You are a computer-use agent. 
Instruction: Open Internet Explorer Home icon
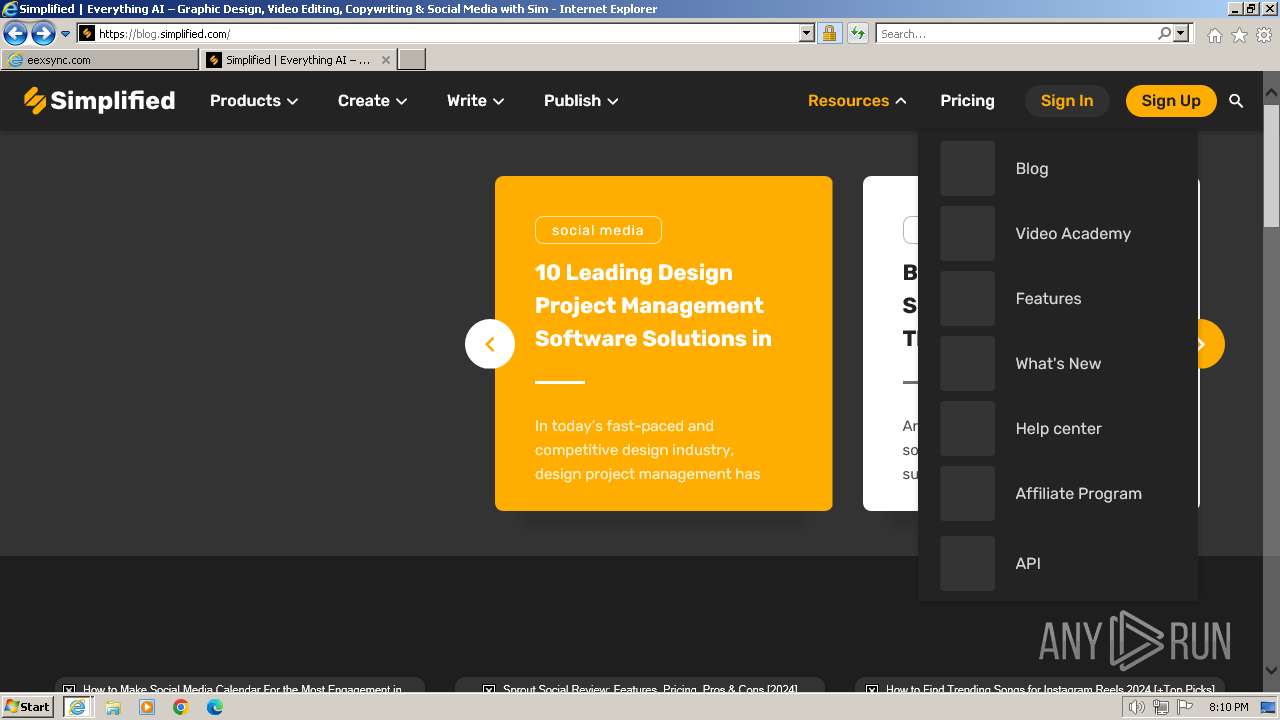click(1214, 35)
